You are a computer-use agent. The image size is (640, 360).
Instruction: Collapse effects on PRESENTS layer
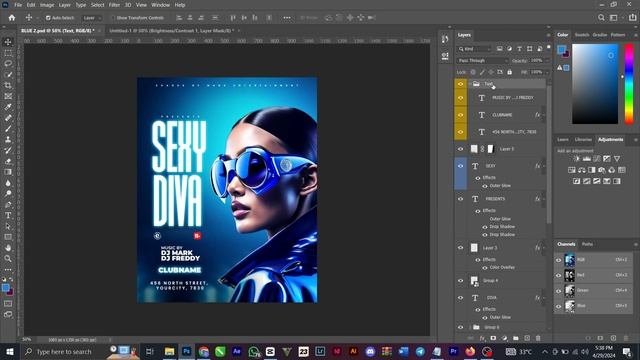click(x=543, y=199)
